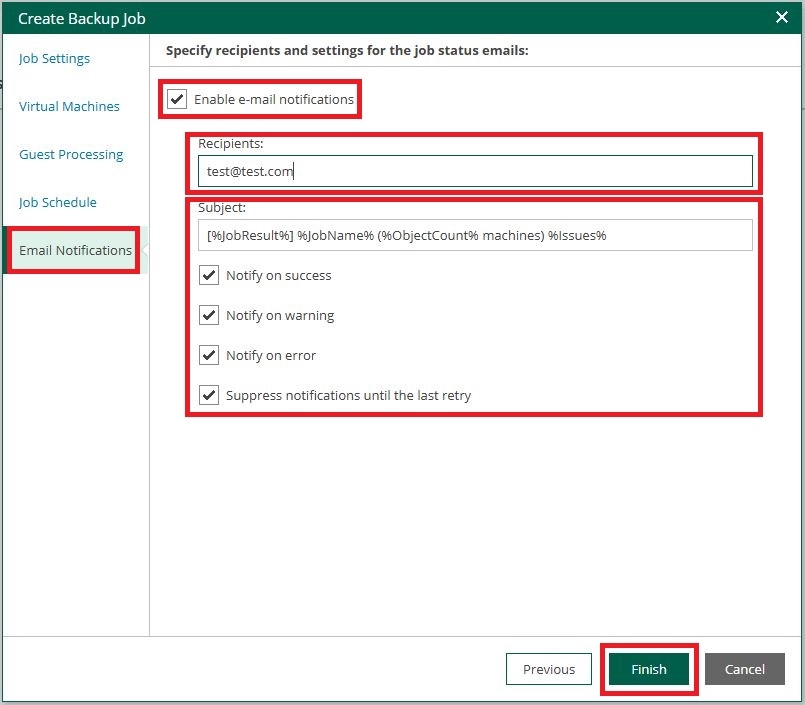Toggle Enable e-mail notifications checkbox
Image resolution: width=805 pixels, height=705 pixels.
[x=177, y=99]
